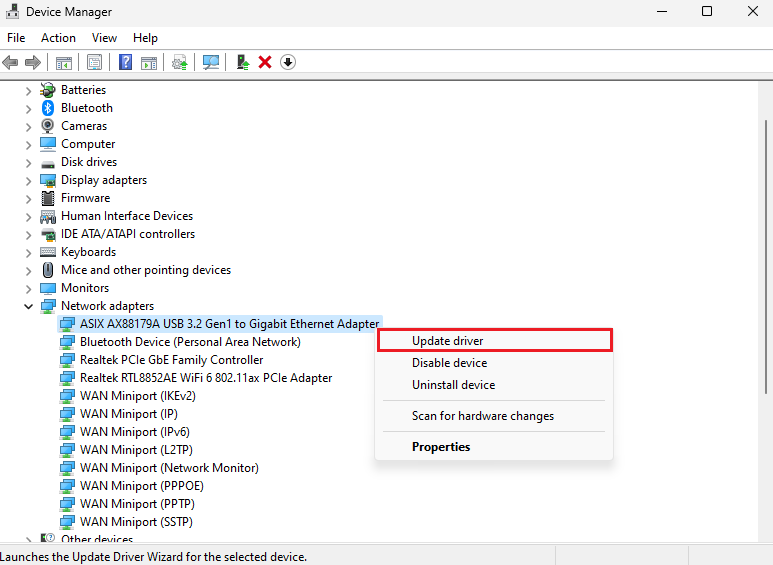The image size is (773, 565).
Task: Expand the Bluetooth node chevron
Action: (29, 109)
